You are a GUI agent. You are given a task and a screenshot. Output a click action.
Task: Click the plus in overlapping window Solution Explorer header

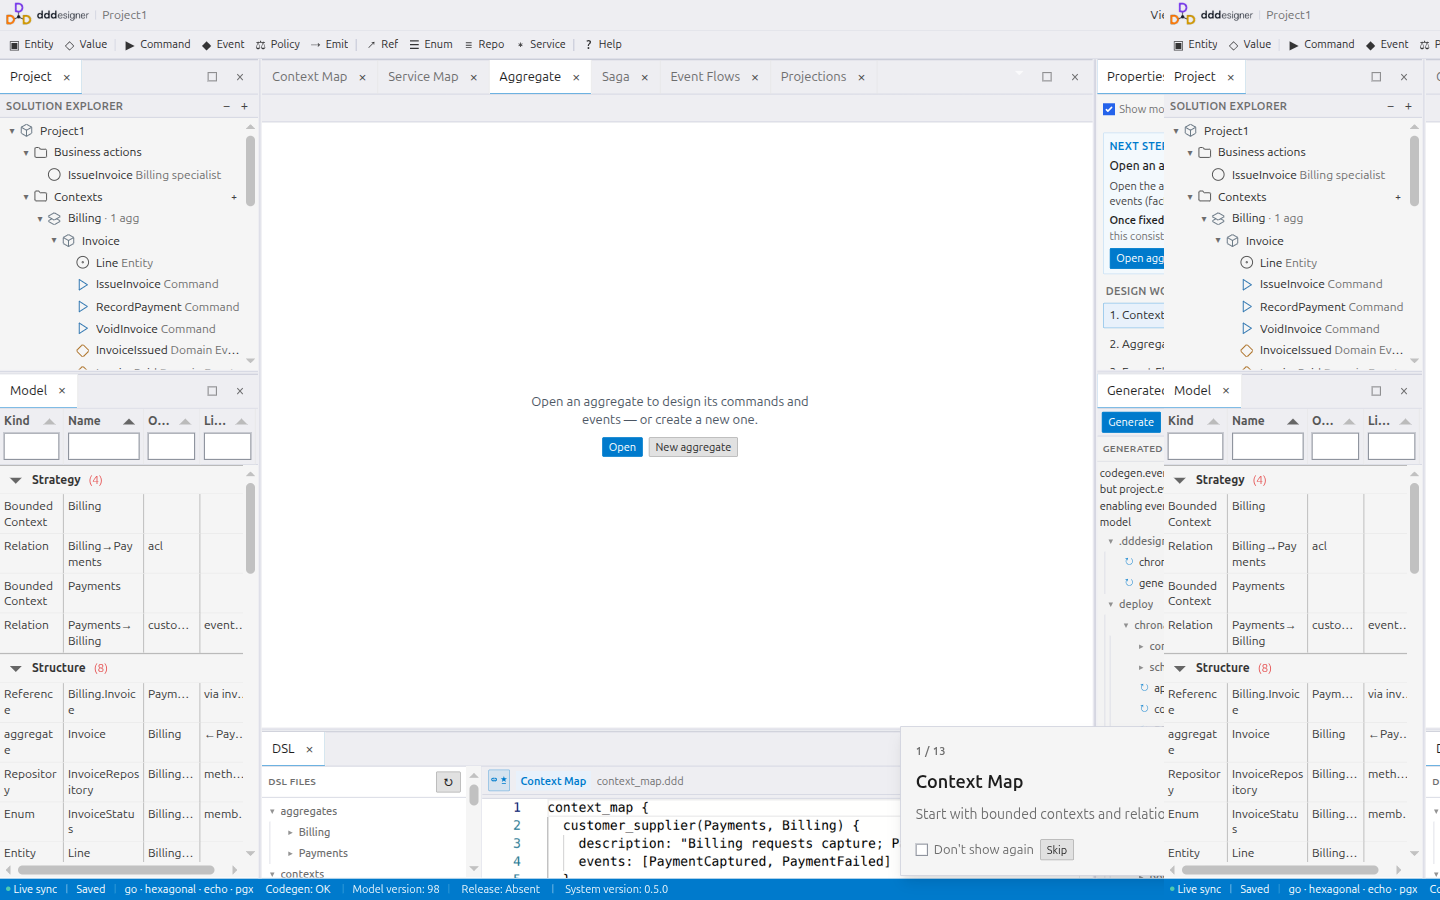pos(1408,106)
